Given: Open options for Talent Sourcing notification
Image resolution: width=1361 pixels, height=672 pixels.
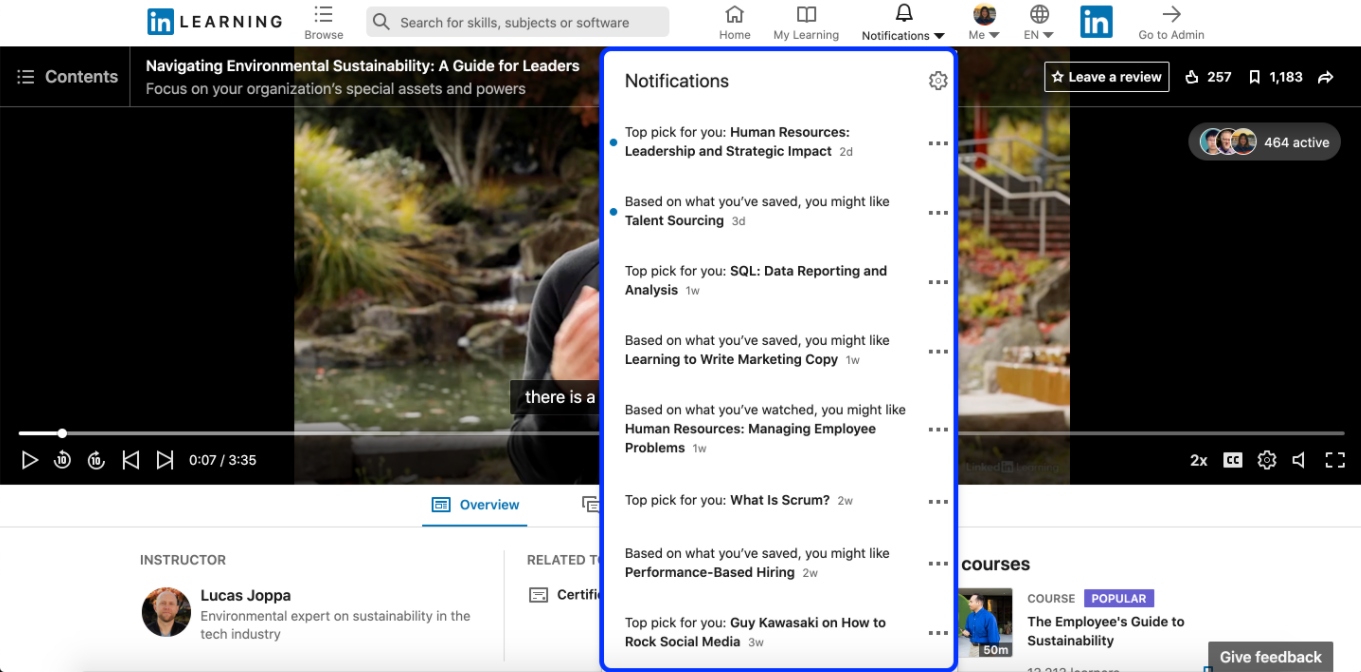Looking at the screenshot, I should pos(938,213).
